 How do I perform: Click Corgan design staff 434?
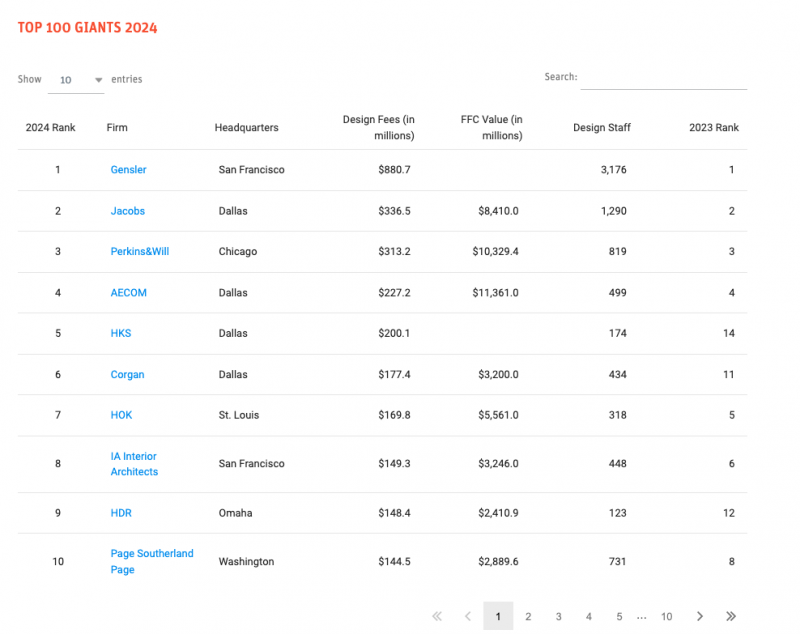coord(617,374)
